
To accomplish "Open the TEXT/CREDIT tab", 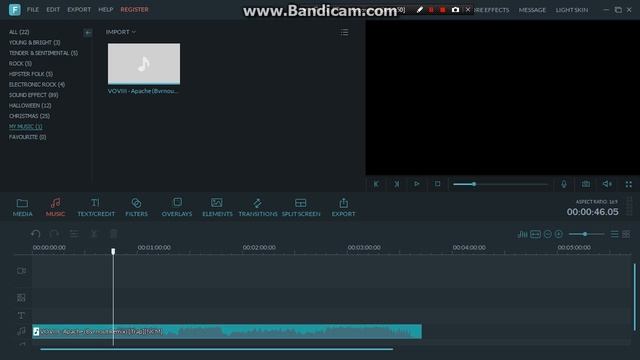I will pos(96,207).
